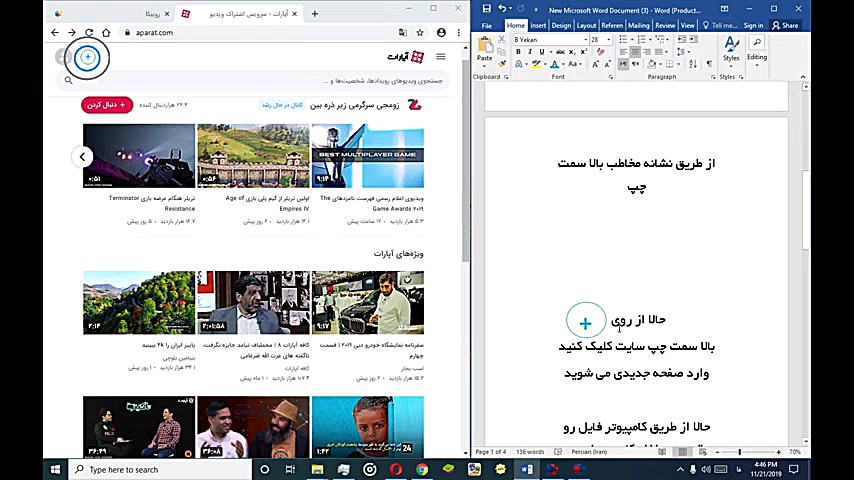Click the Cut scissors icon
This screenshot has height=480, width=854.
[x=502, y=40]
